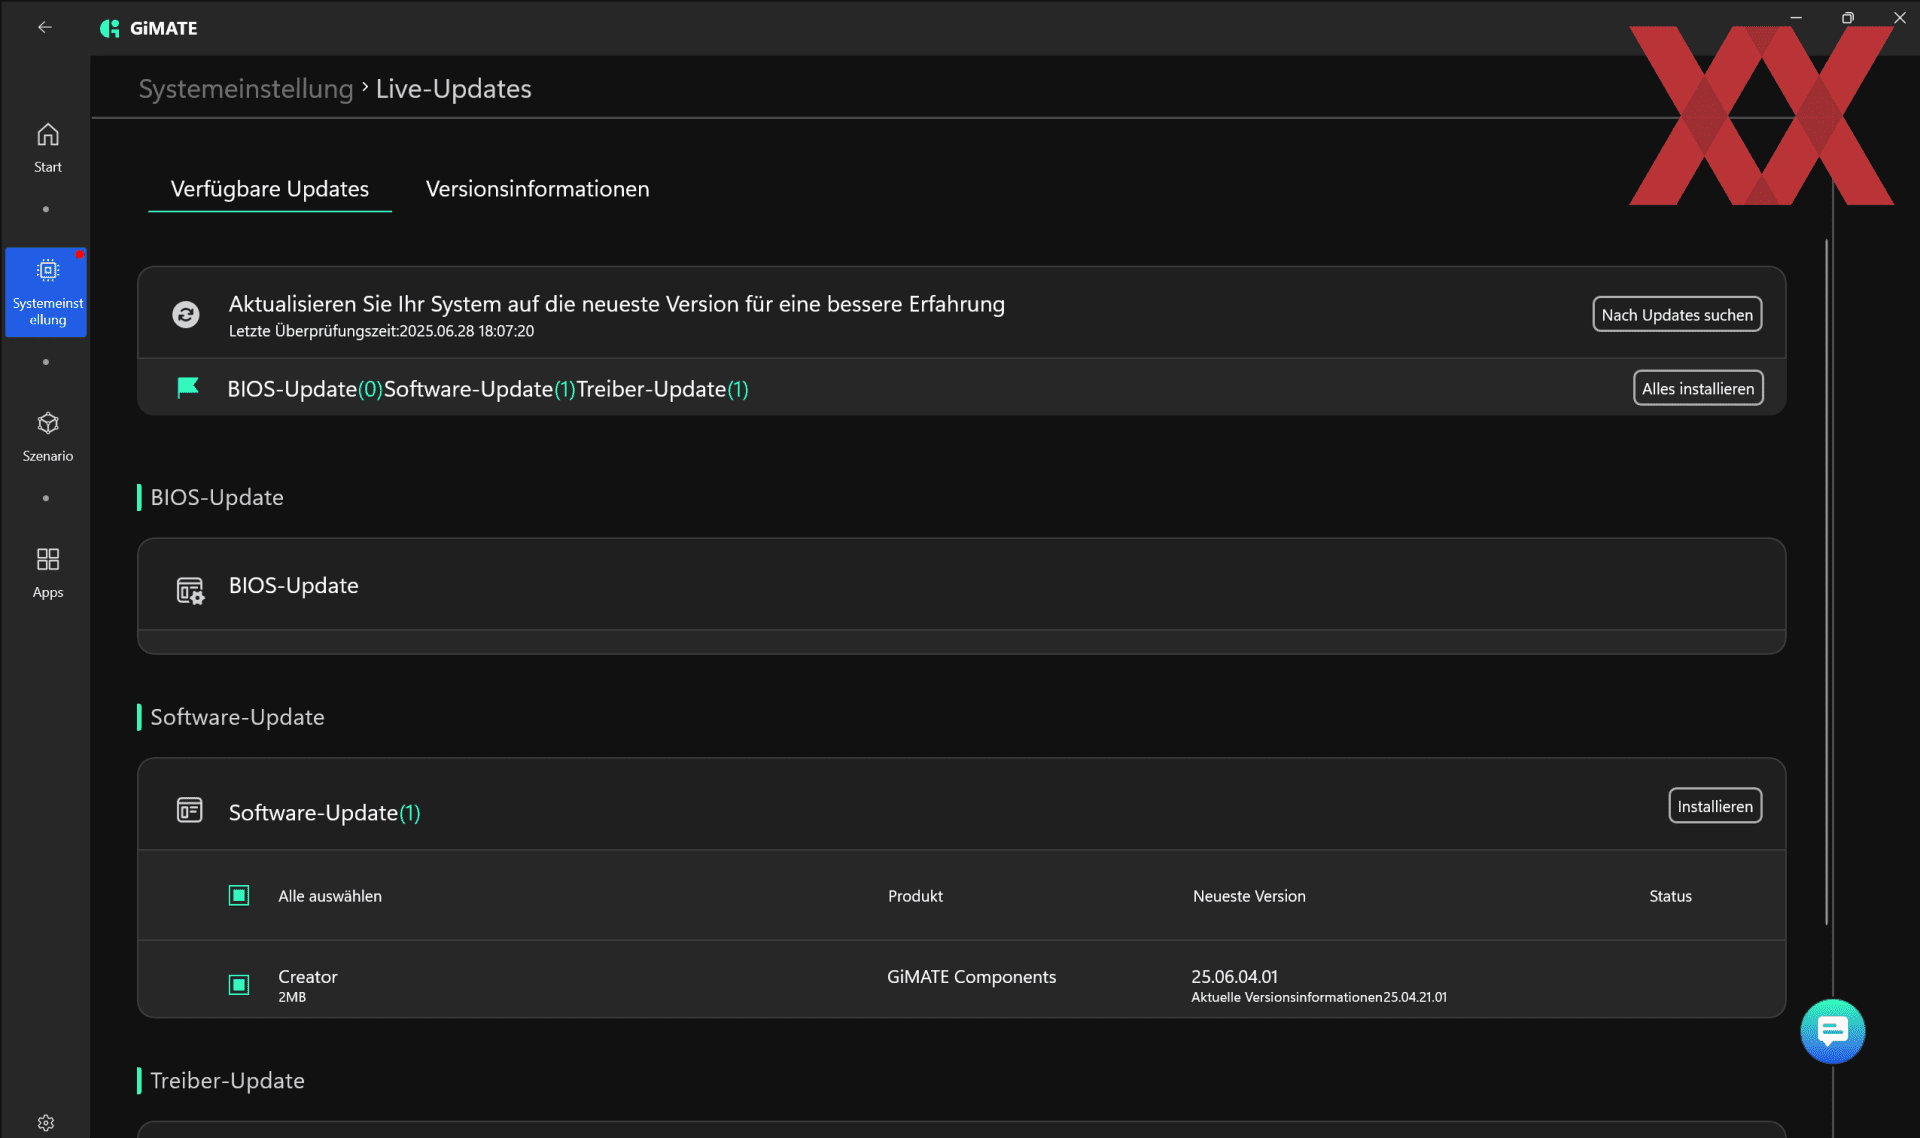Click the Software-Update section heading
Screen dimensions: 1920x1138
(x=237, y=717)
